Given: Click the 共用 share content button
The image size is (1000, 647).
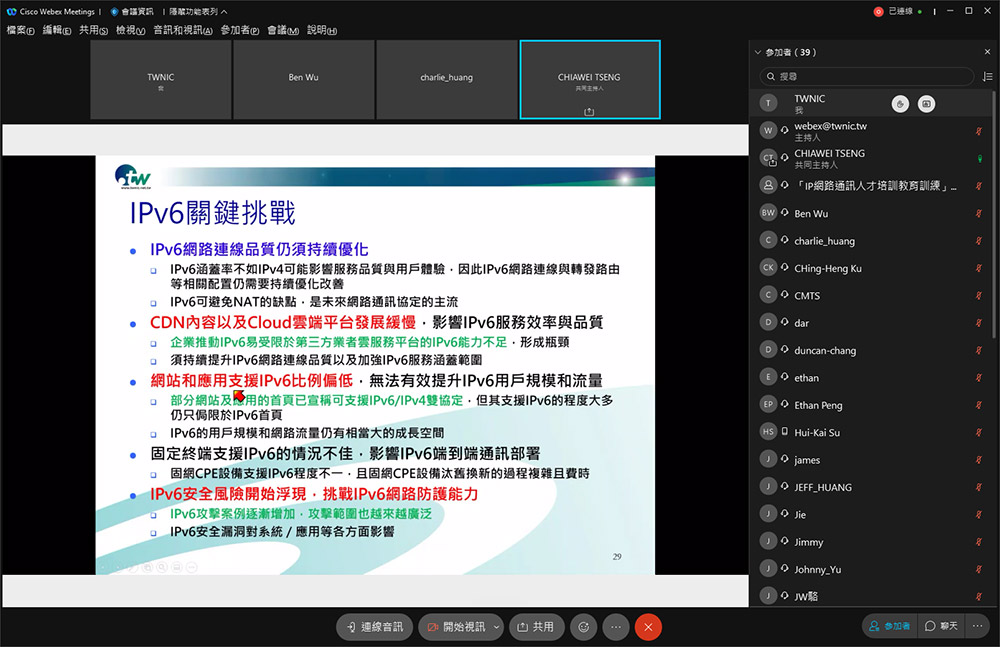Looking at the screenshot, I should [536, 626].
